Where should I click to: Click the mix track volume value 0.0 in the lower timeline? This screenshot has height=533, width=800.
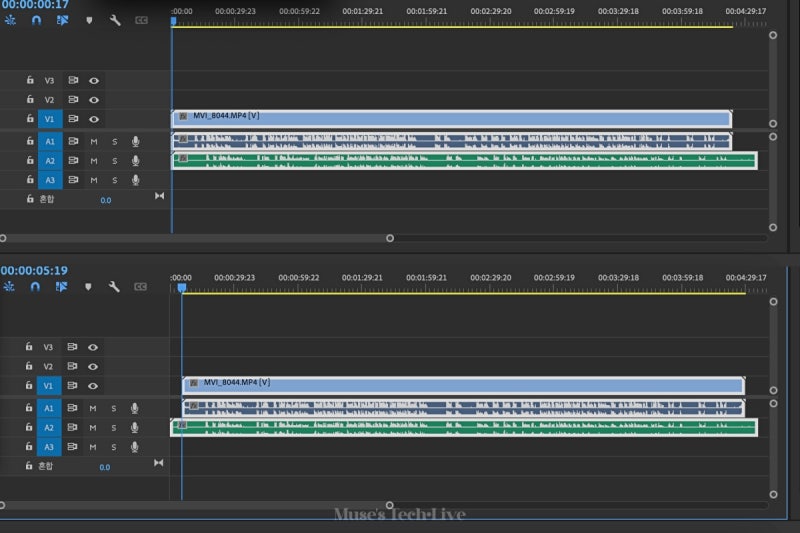click(x=106, y=467)
